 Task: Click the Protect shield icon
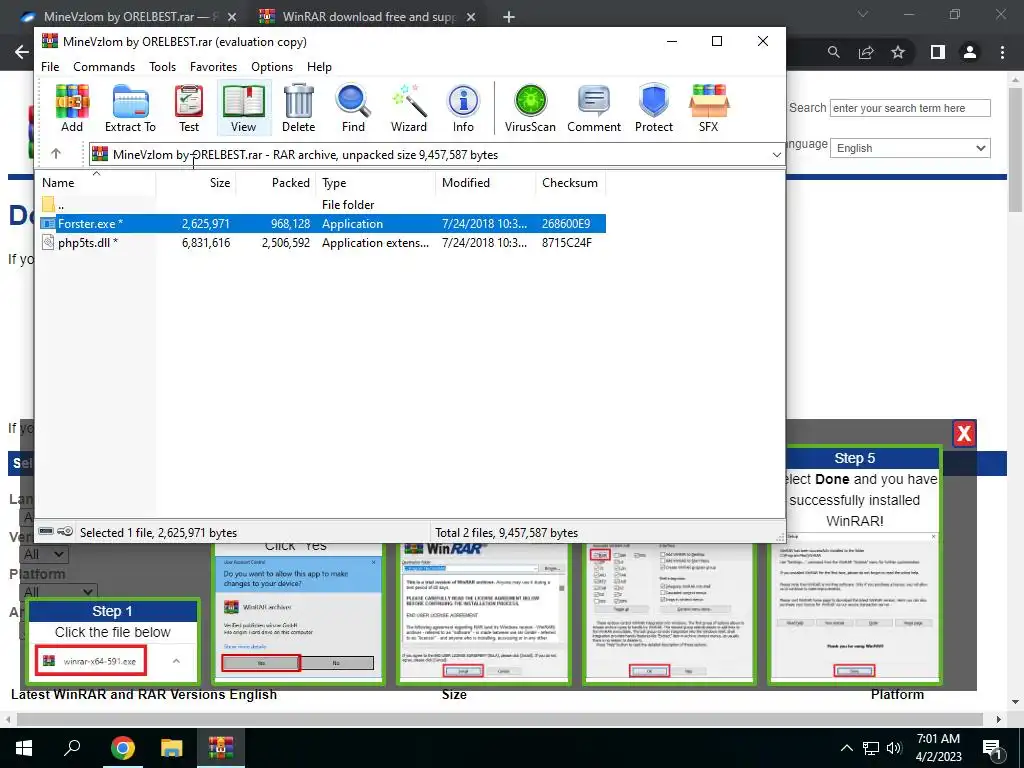click(x=654, y=108)
